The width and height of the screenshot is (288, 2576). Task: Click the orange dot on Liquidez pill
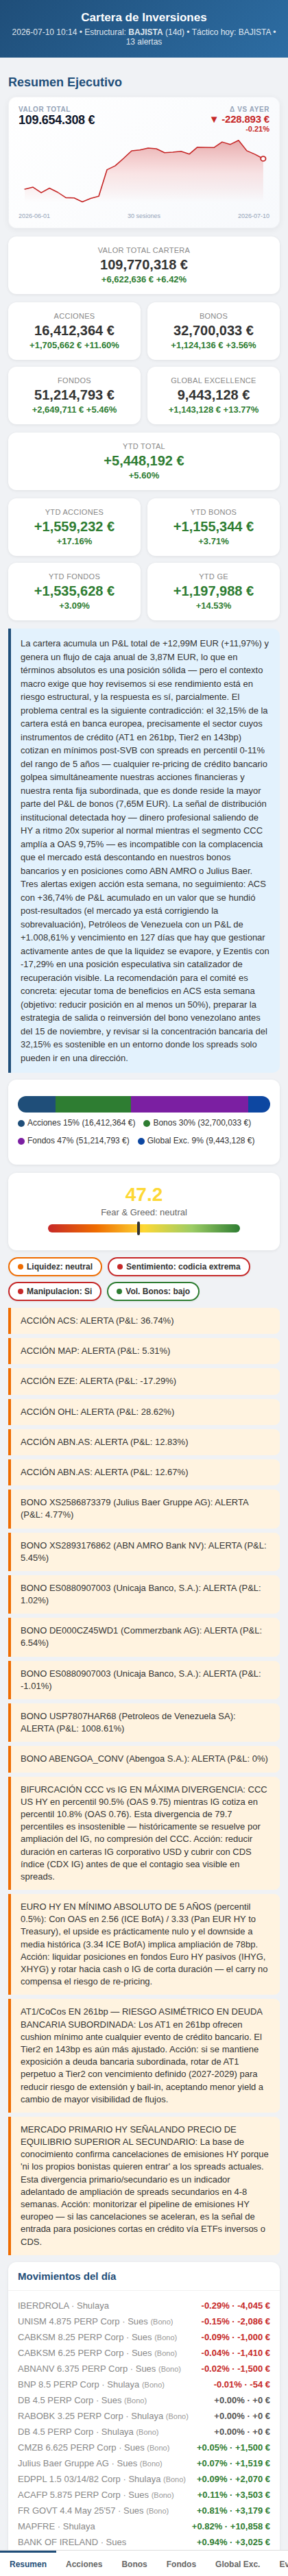20,1267
